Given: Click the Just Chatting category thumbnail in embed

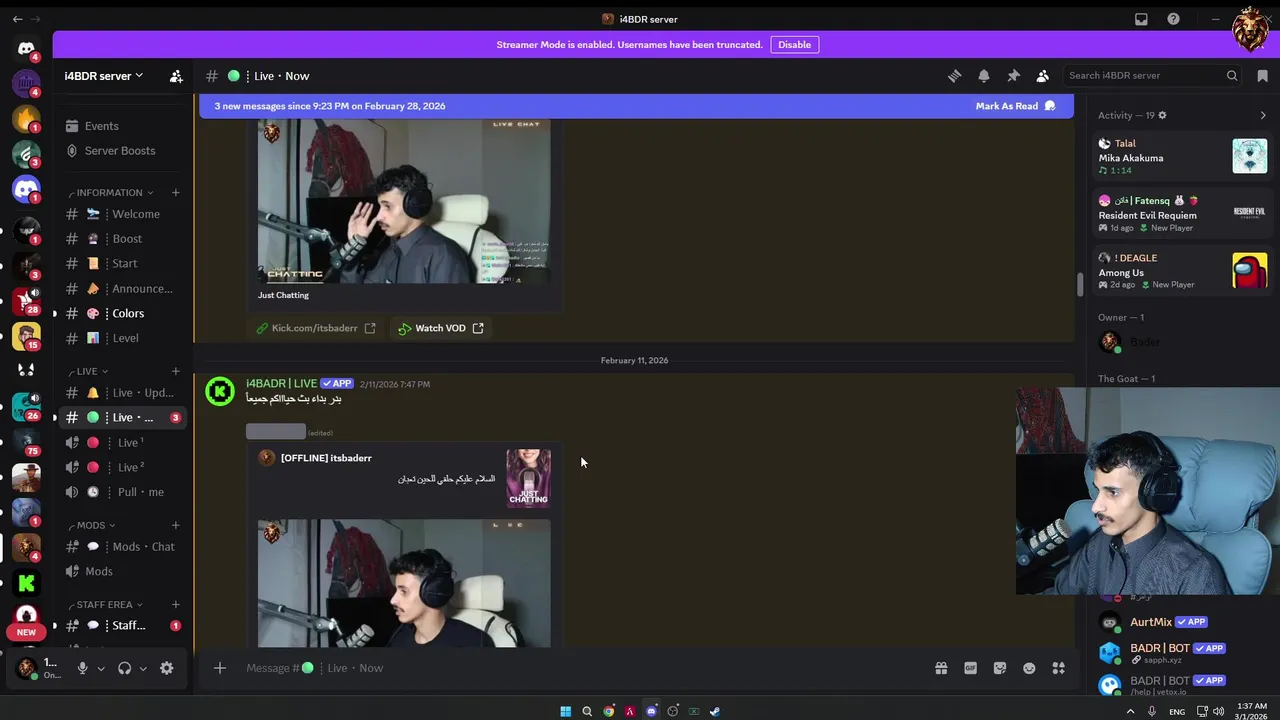Looking at the screenshot, I should click(x=528, y=478).
